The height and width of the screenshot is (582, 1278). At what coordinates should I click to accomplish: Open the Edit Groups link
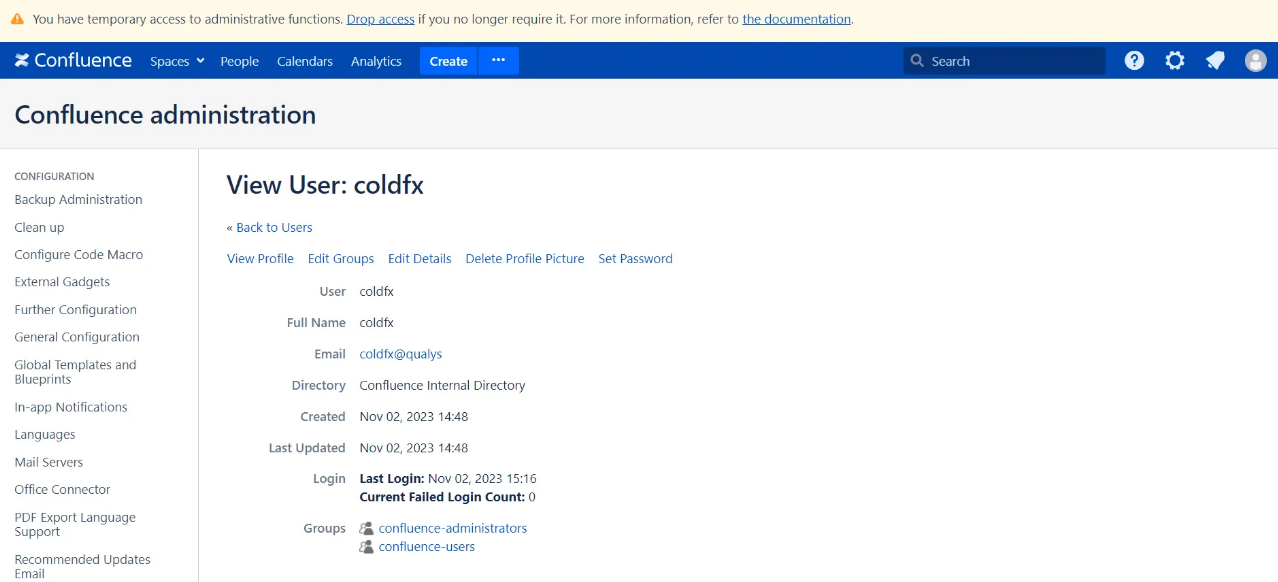coord(341,258)
